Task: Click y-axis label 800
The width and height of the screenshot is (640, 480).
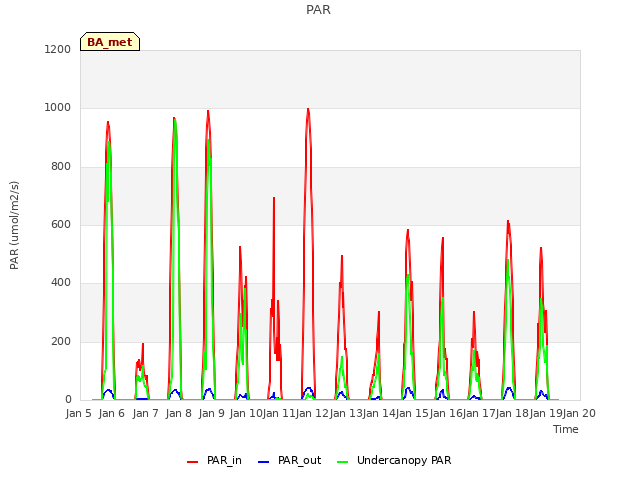Action: coord(61,167)
